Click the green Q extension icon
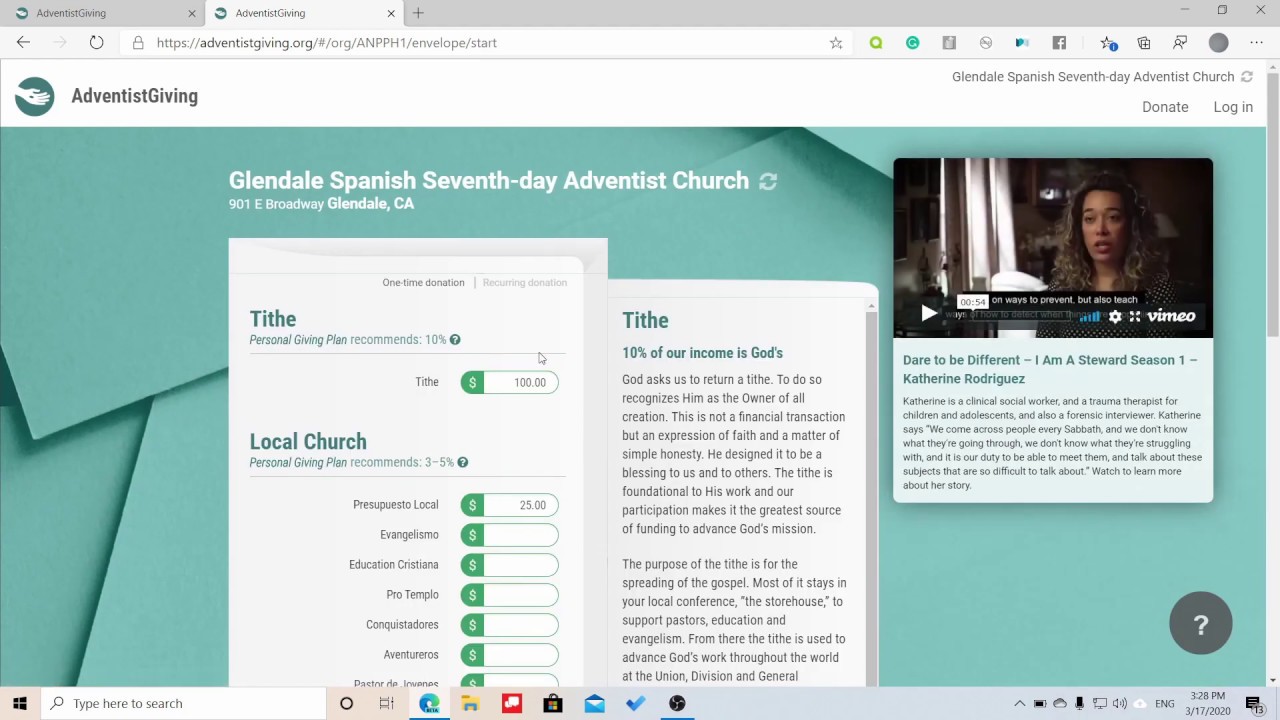 coord(876,43)
